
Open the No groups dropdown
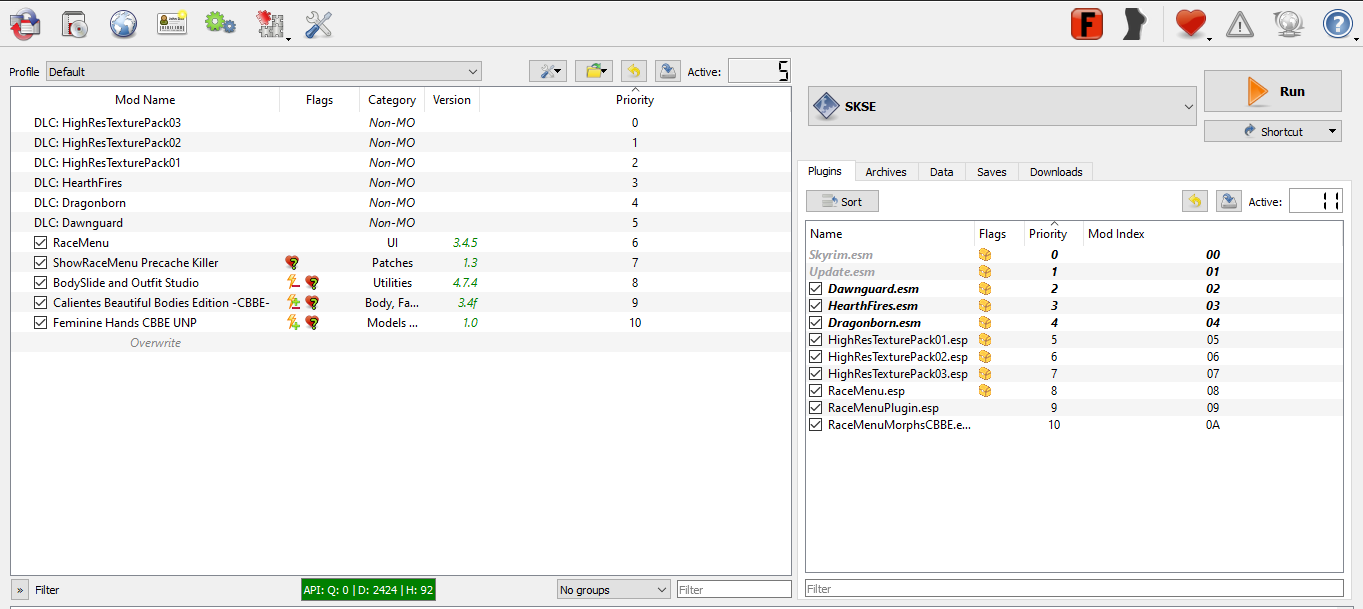click(613, 590)
